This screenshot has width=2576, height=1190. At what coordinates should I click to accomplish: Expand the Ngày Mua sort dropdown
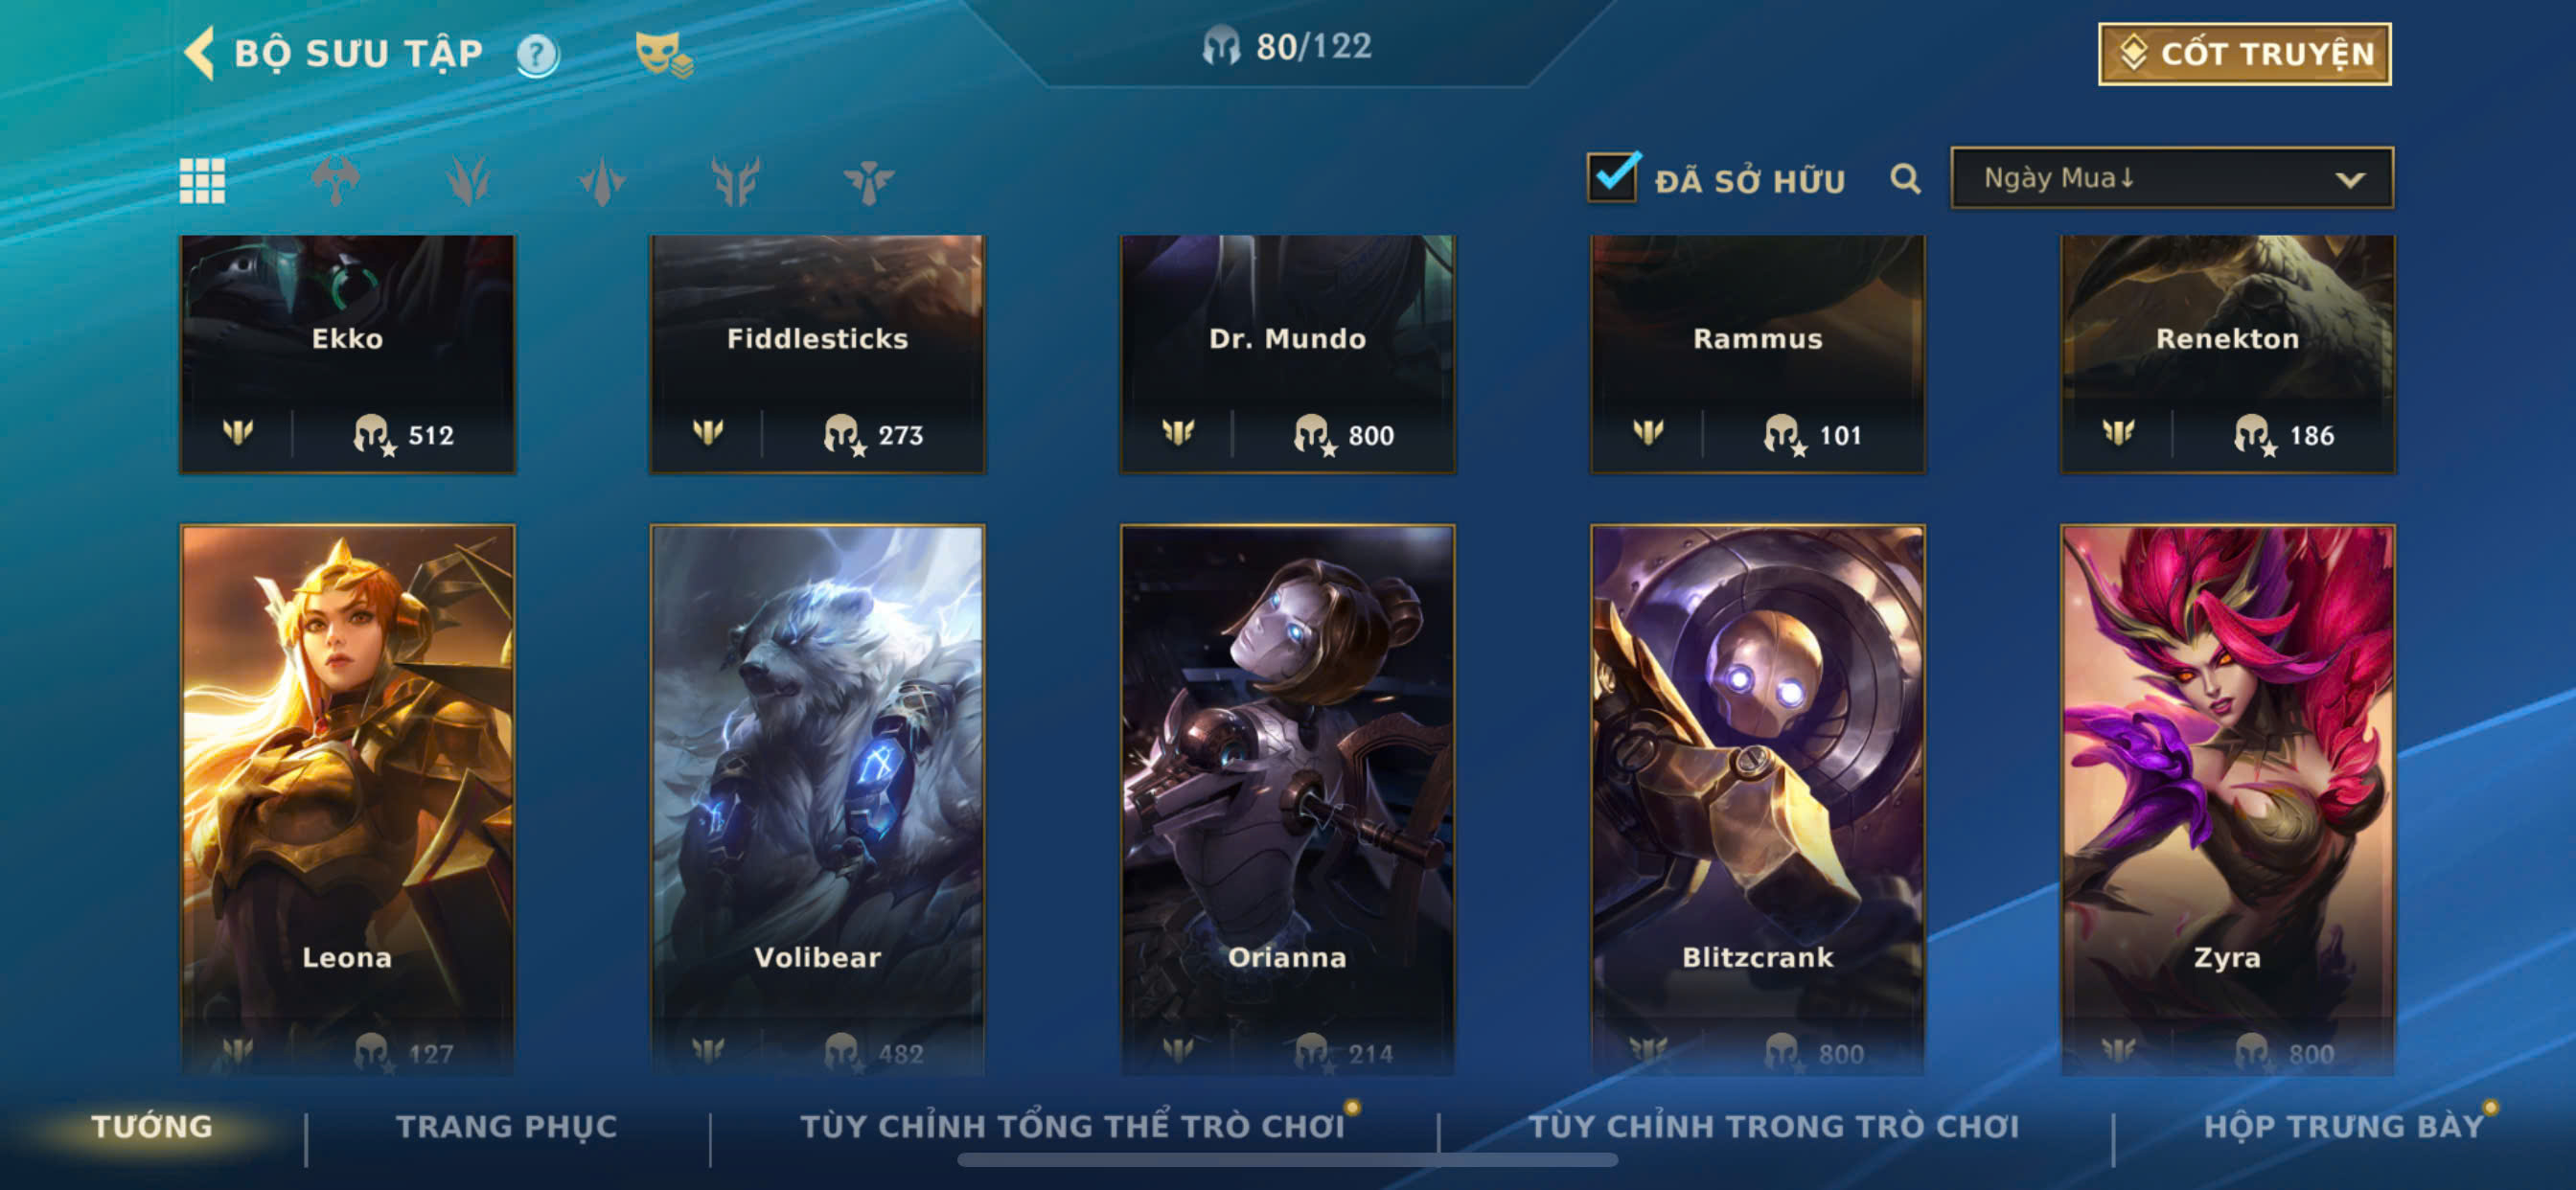2171,178
